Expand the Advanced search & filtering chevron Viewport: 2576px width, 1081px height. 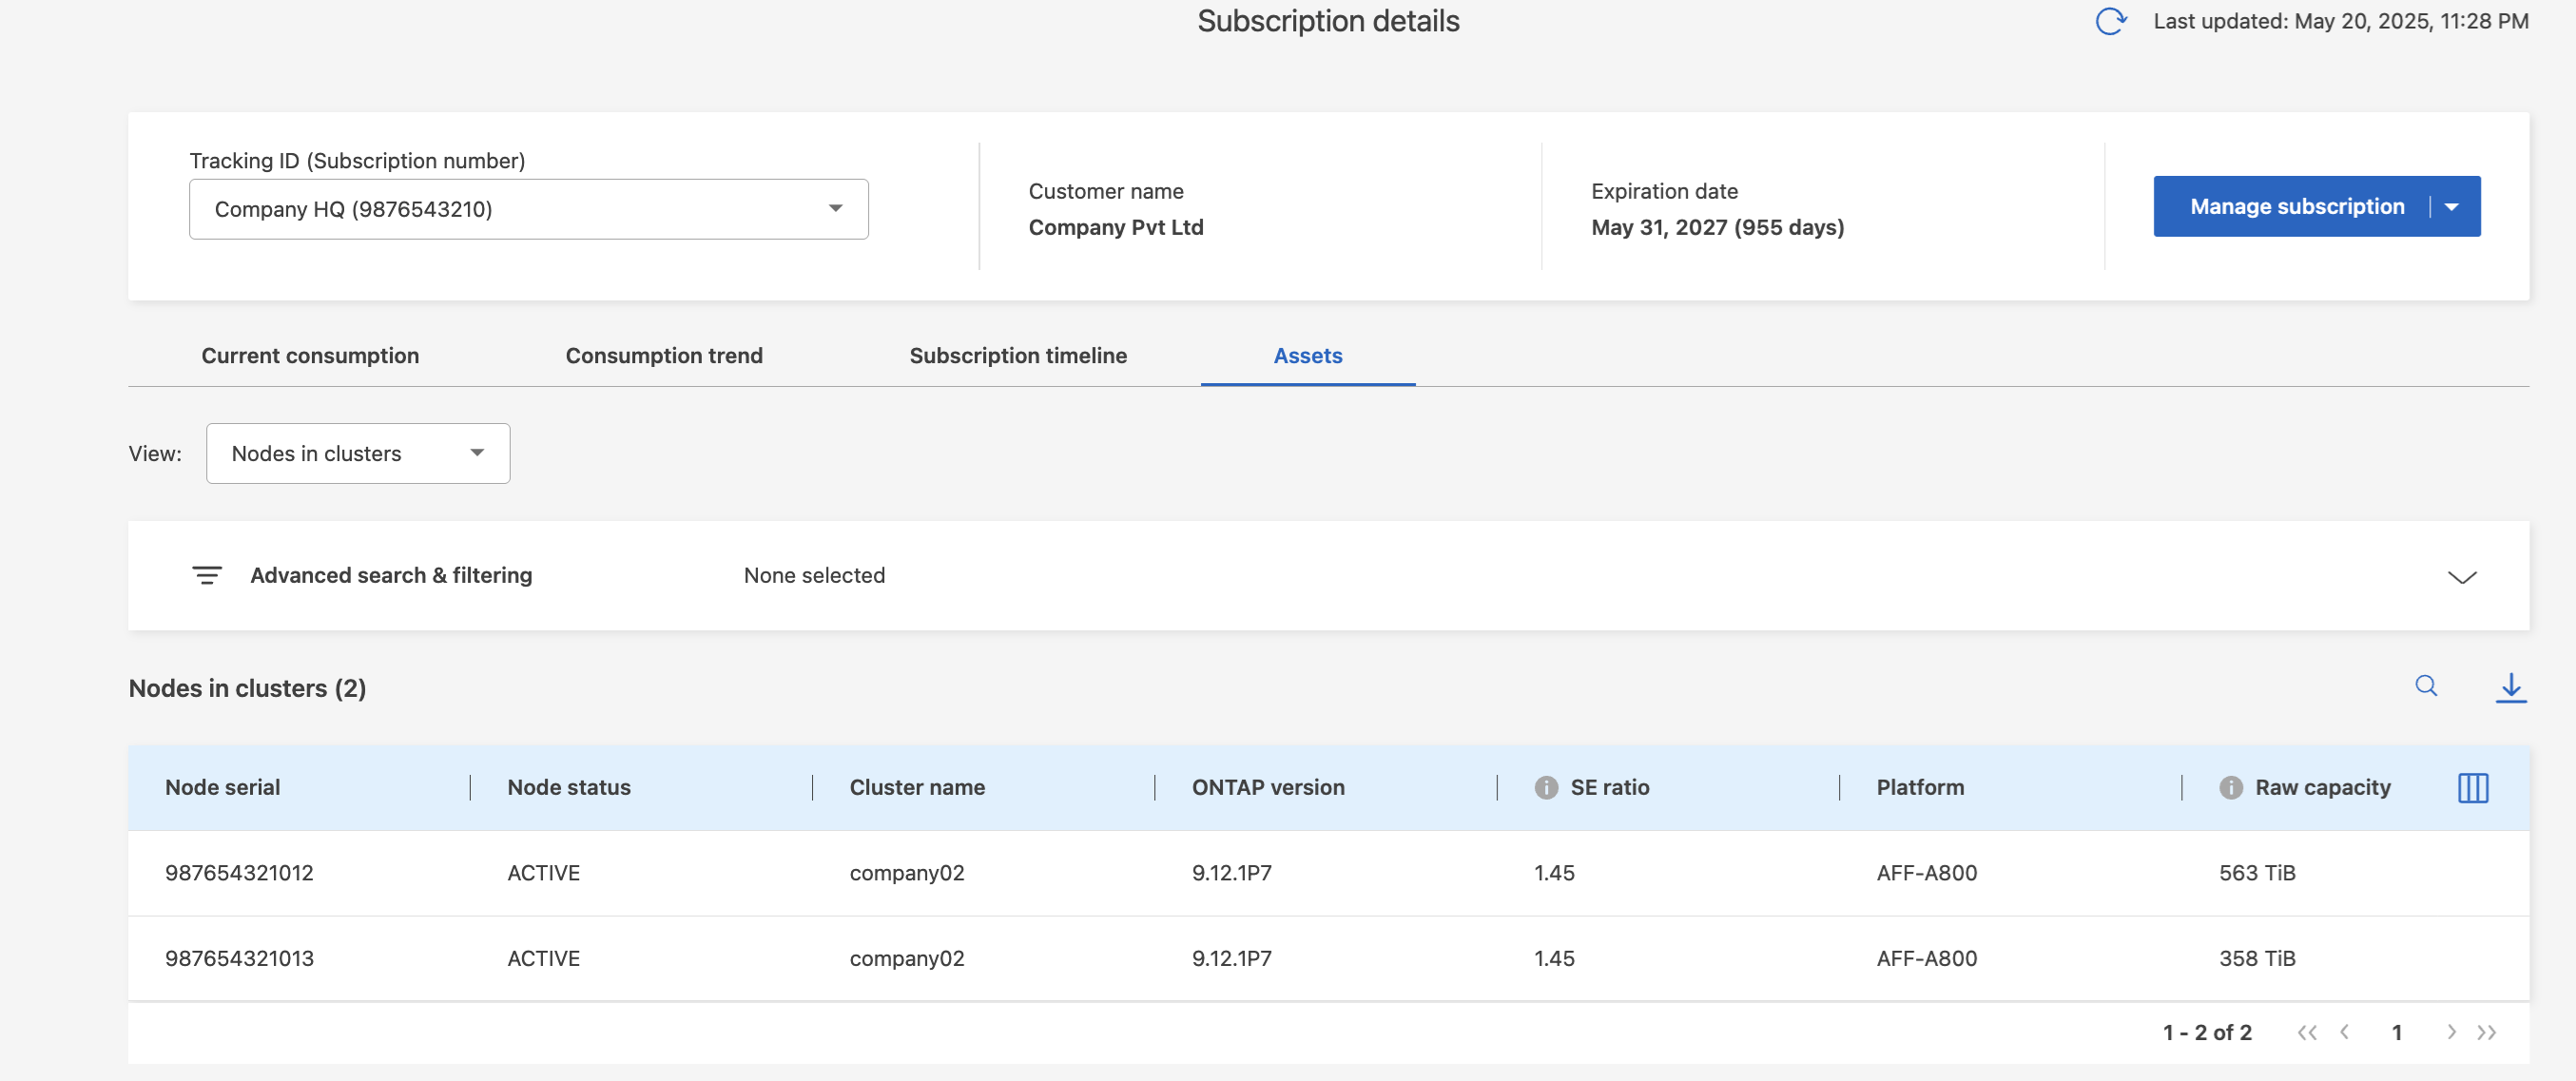click(x=2461, y=577)
